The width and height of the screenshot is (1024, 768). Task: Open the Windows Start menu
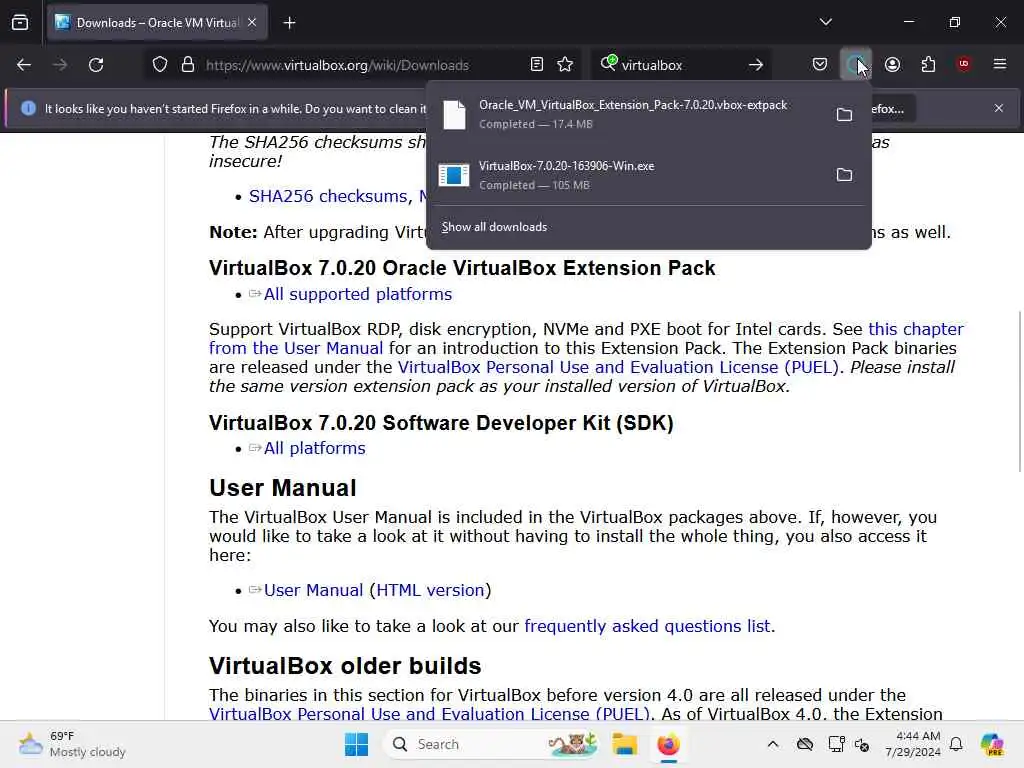tap(357, 744)
